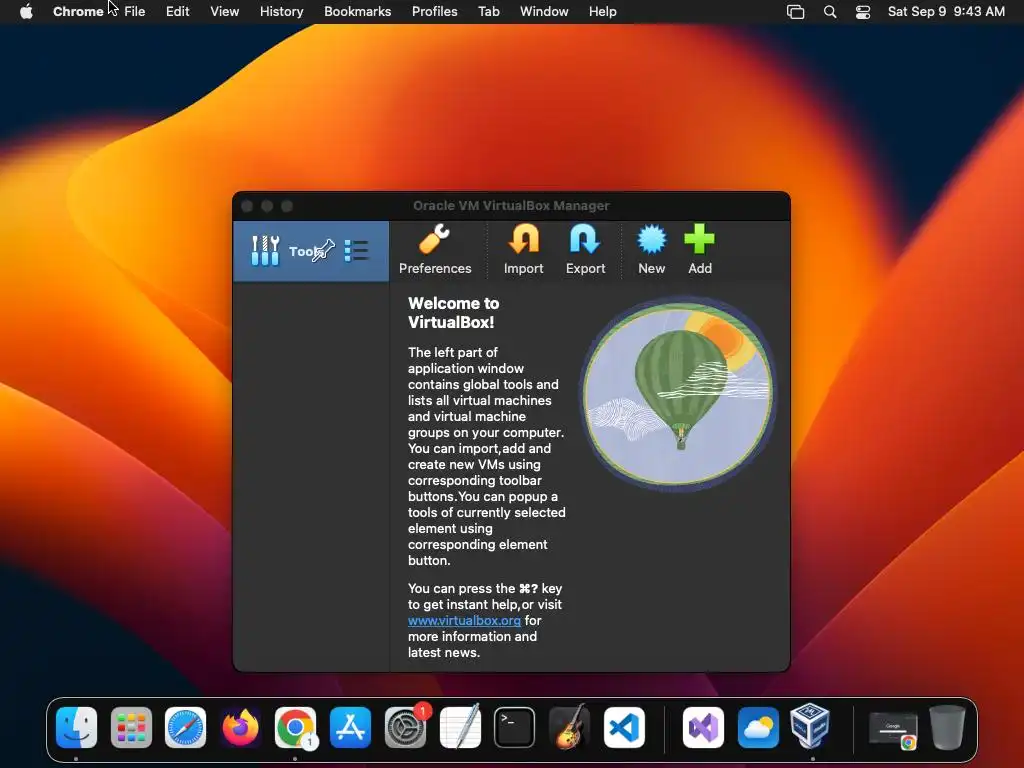Open the Tools list menu icon
This screenshot has height=768, width=1024.
[x=357, y=251]
